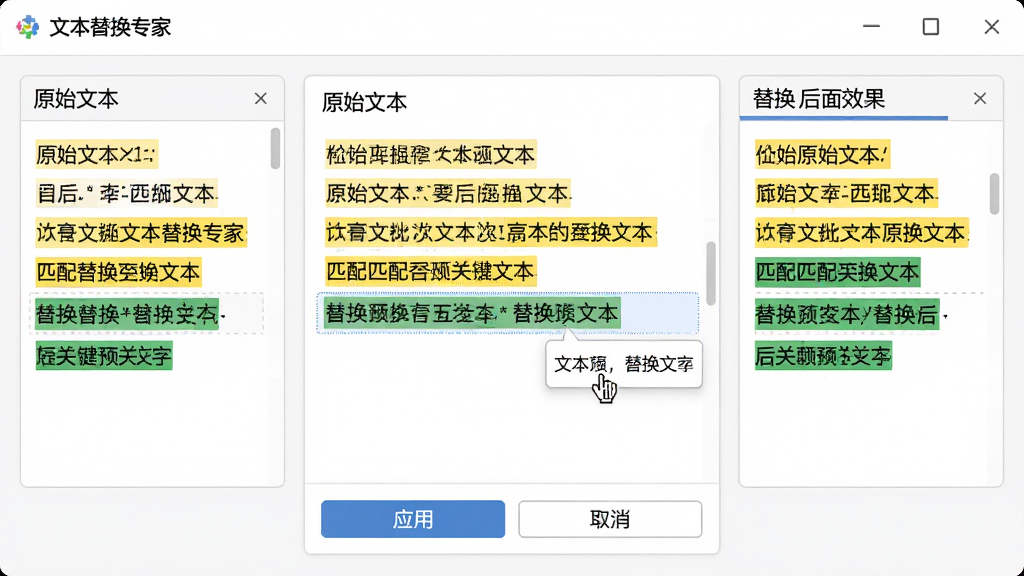Maximize the 文本替换专家 window
The width and height of the screenshot is (1024, 576).
[931, 27]
